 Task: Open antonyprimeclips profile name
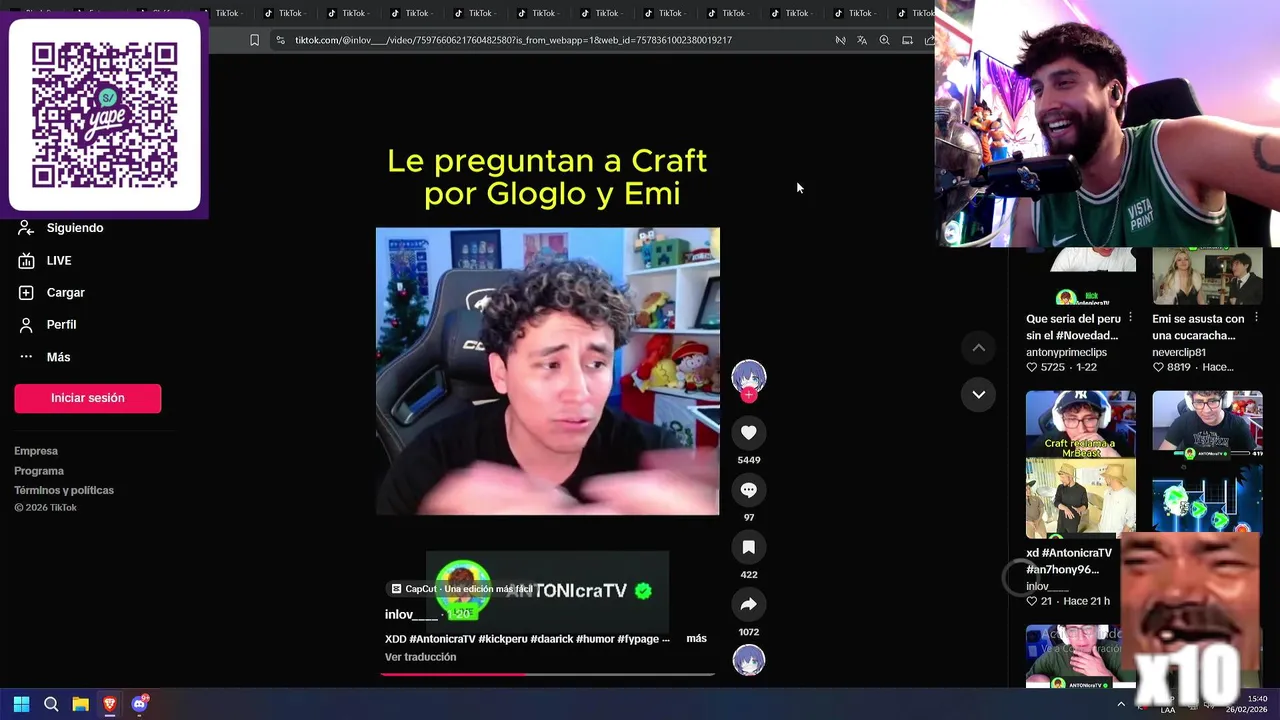pyautogui.click(x=1066, y=352)
